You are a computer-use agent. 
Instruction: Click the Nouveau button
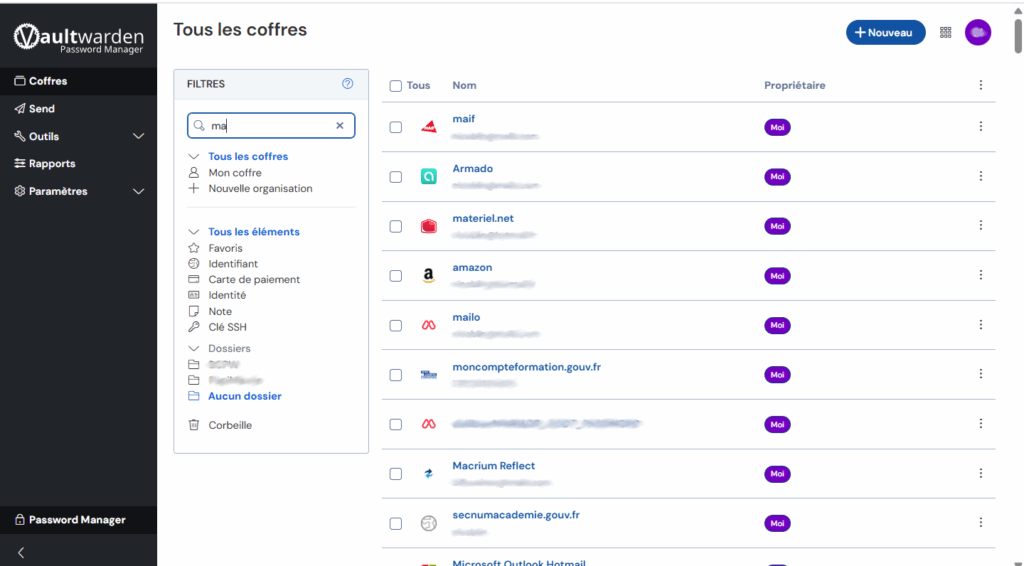885,33
